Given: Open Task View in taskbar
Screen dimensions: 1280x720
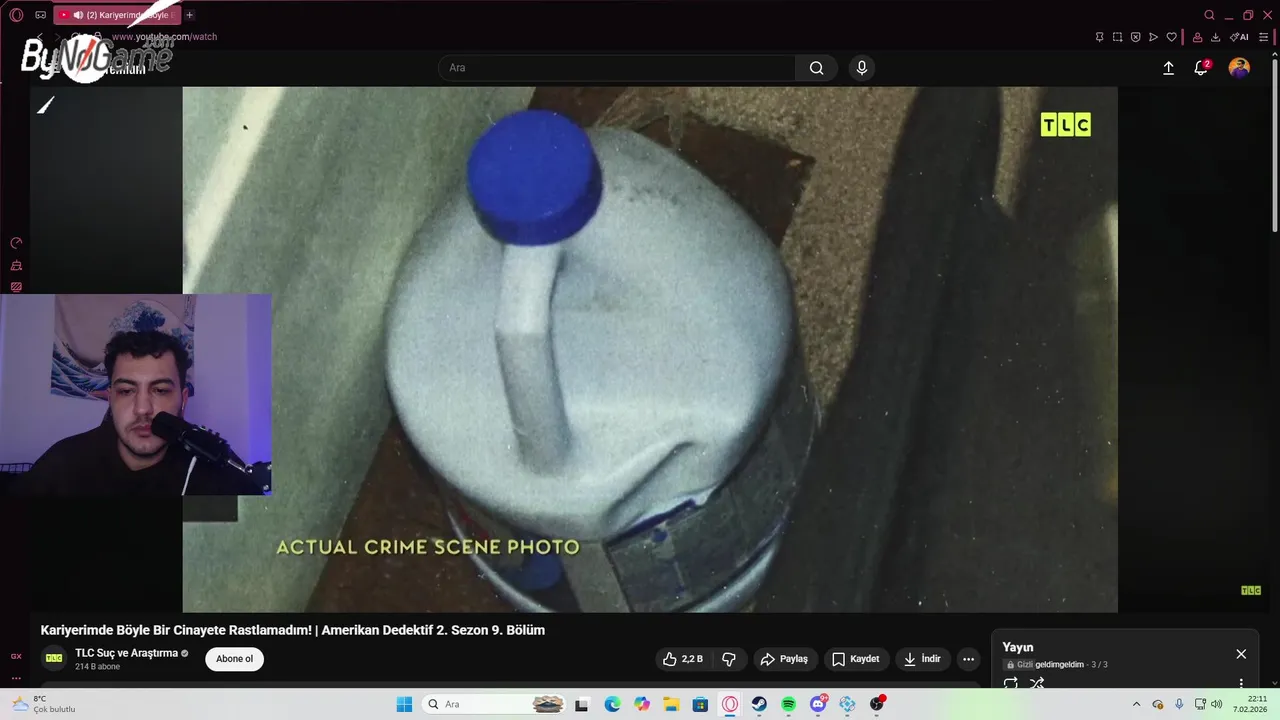Looking at the screenshot, I should 582,704.
